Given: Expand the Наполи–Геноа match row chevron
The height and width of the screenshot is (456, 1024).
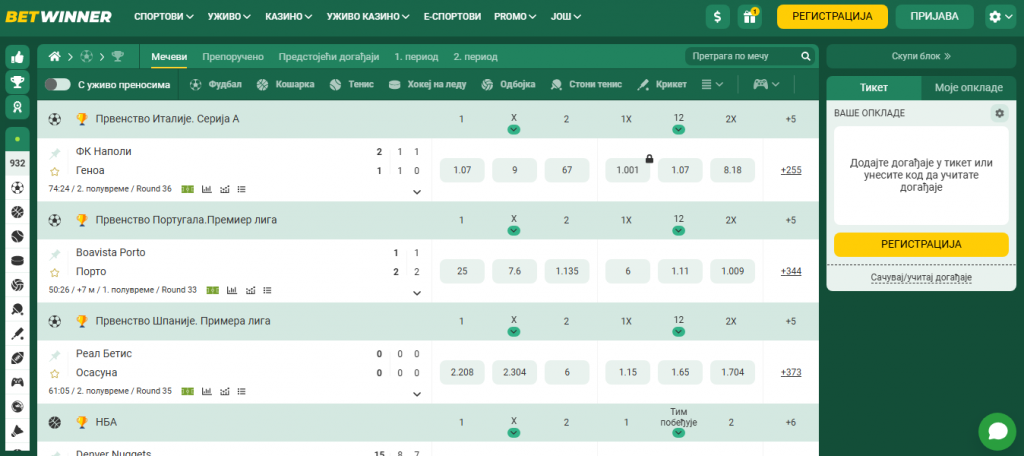Looking at the screenshot, I should pyautogui.click(x=417, y=192).
